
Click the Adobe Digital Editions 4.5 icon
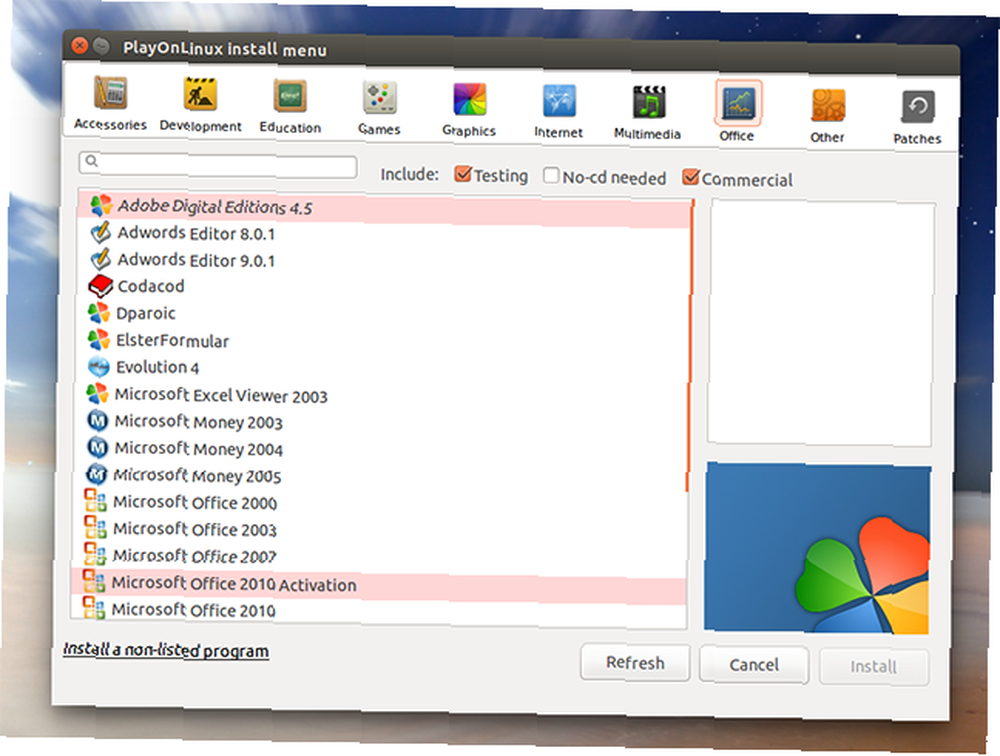(x=101, y=205)
